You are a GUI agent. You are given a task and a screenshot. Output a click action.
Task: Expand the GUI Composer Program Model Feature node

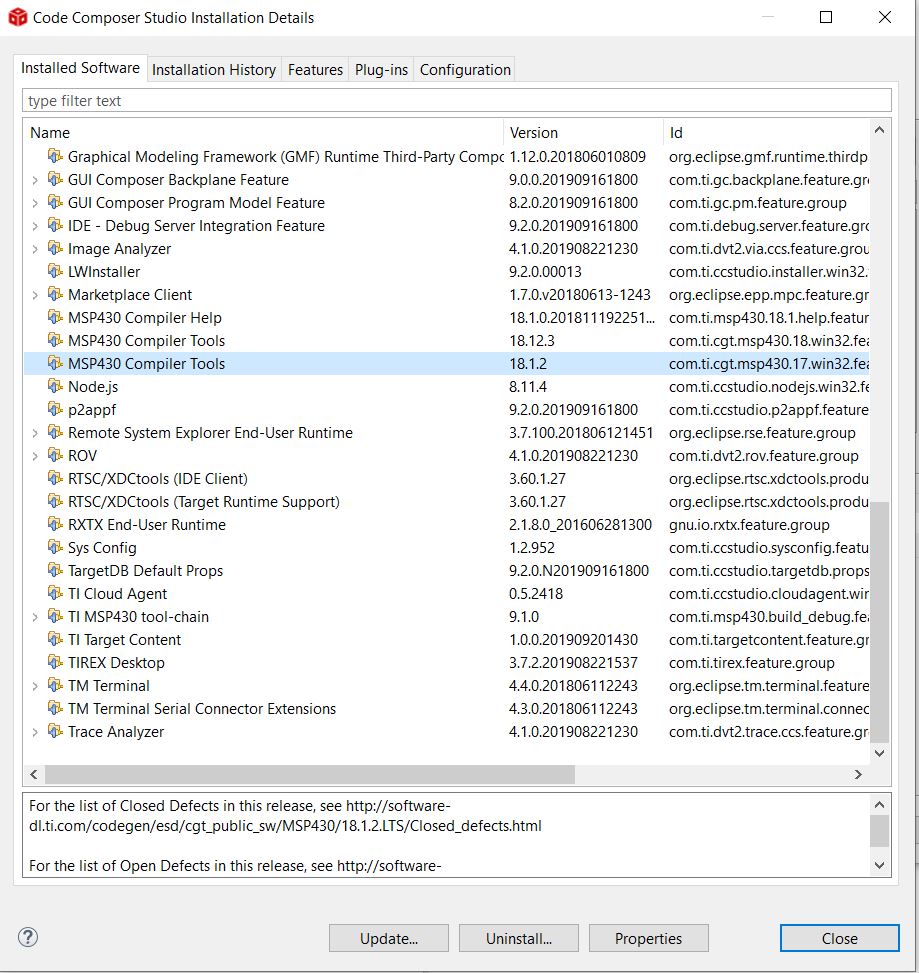35,203
